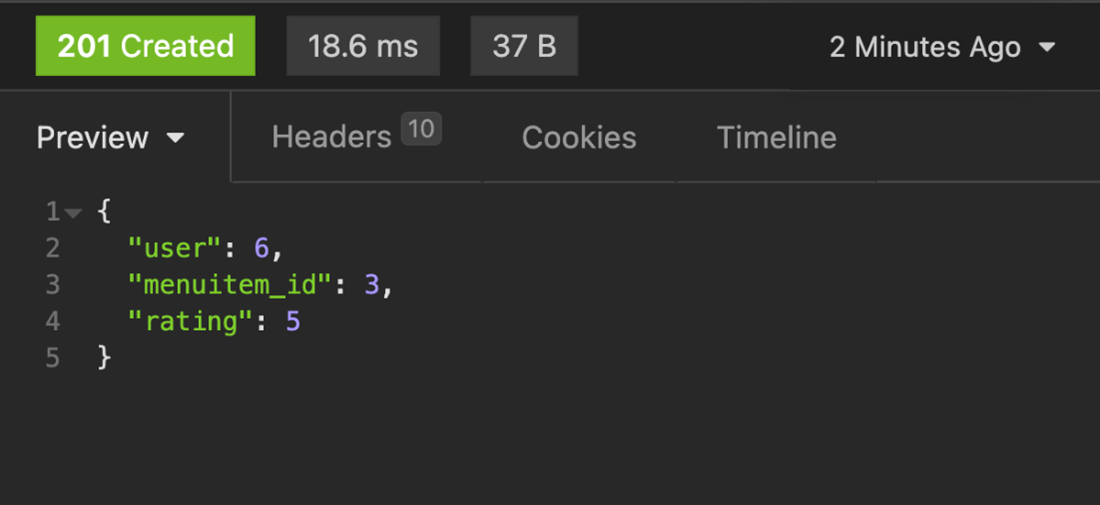Open the 2 Minutes Ago history dropdown

[942, 47]
